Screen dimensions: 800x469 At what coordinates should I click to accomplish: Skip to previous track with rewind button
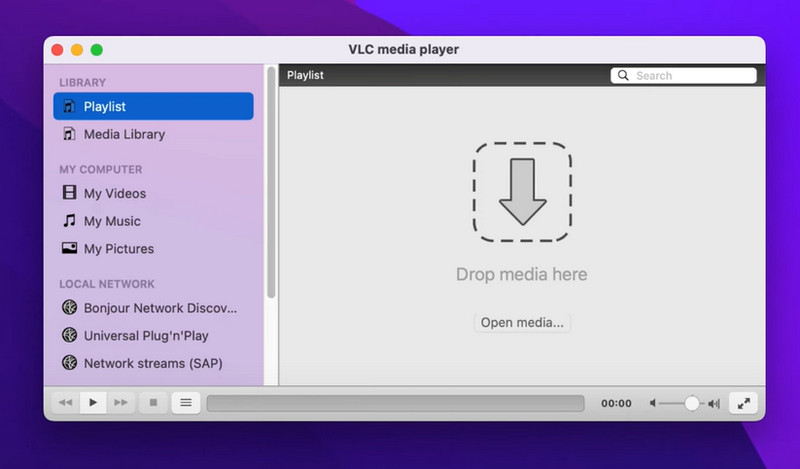click(66, 403)
